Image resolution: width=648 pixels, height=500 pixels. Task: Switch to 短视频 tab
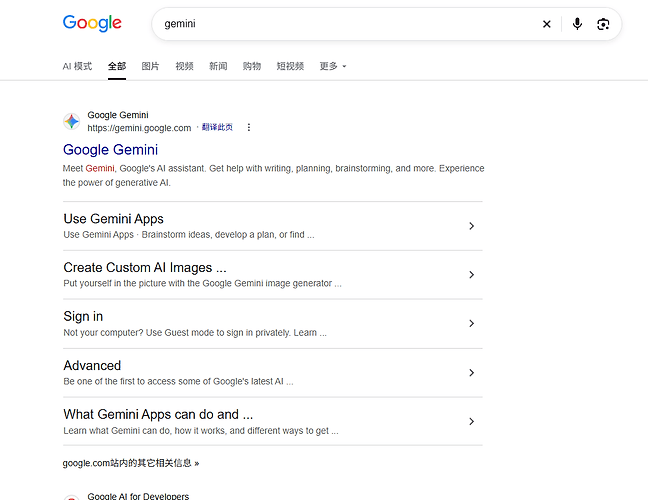(x=290, y=66)
